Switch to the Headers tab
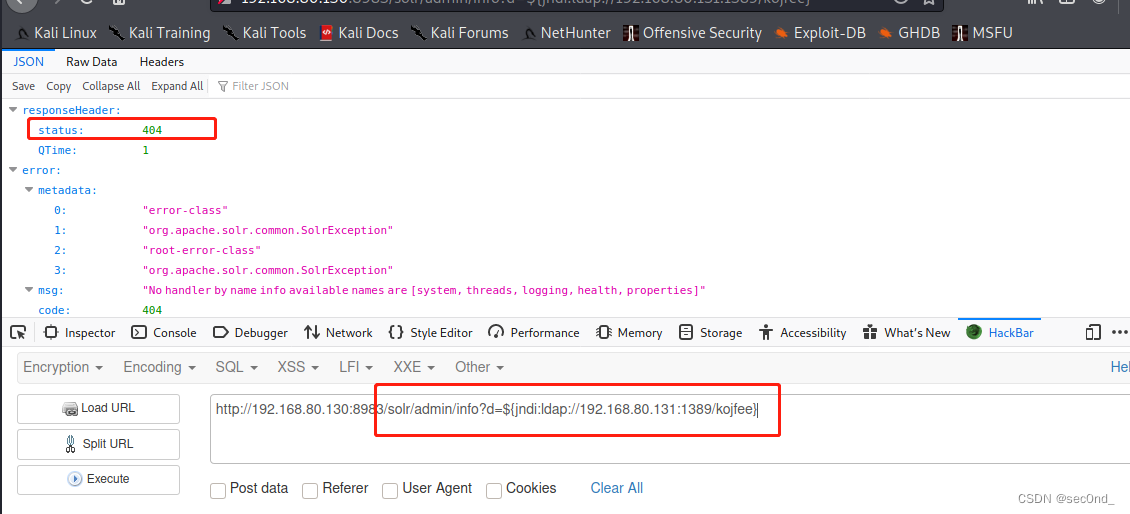1130x514 pixels. click(161, 61)
